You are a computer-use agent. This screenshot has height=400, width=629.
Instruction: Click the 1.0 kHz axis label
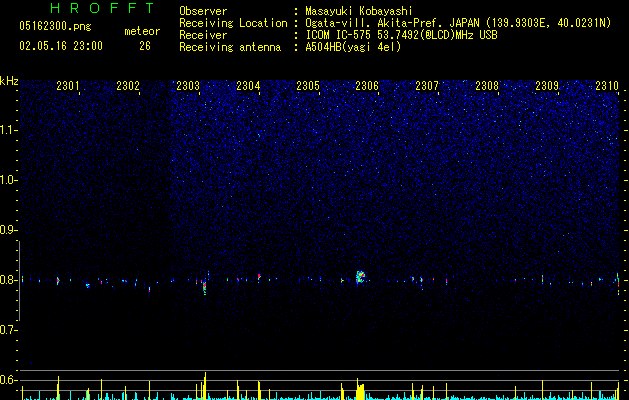[x=8, y=180]
